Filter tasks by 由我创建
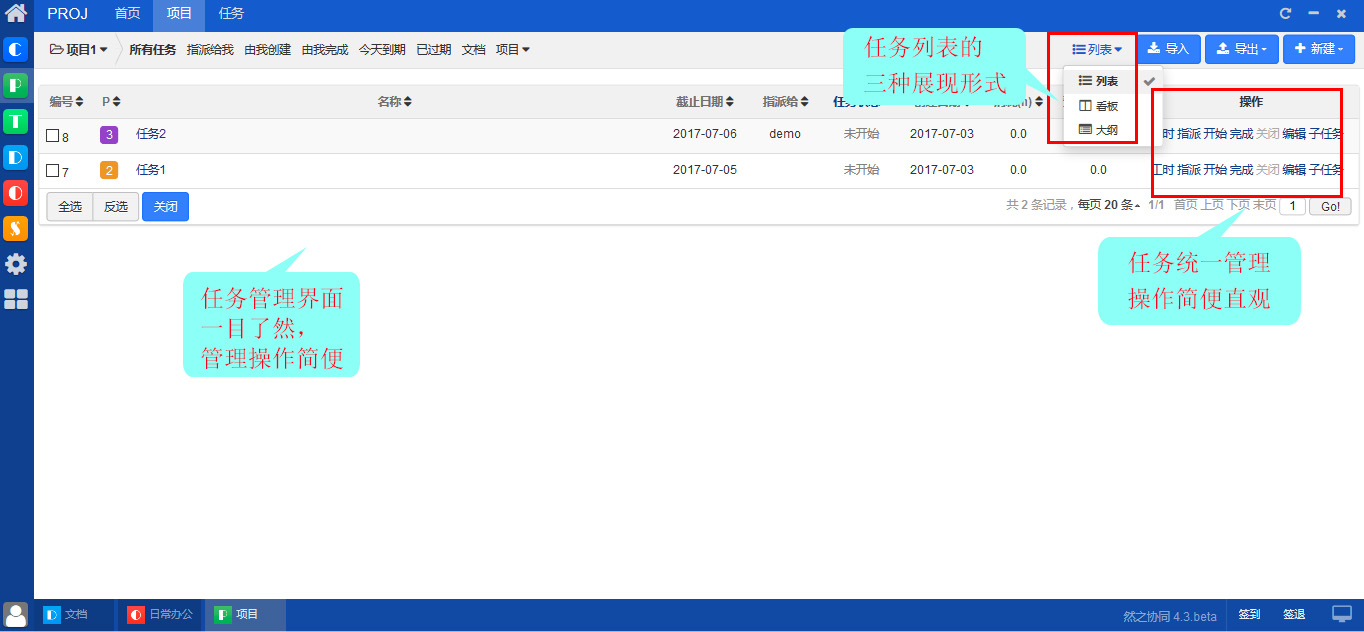The width and height of the screenshot is (1364, 632). click(x=267, y=49)
